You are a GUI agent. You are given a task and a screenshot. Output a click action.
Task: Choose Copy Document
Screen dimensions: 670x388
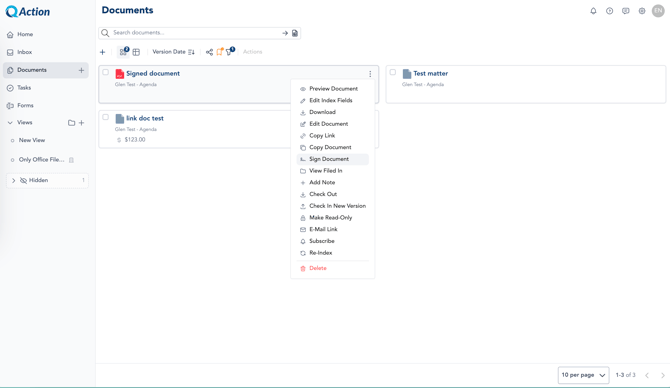(332, 147)
